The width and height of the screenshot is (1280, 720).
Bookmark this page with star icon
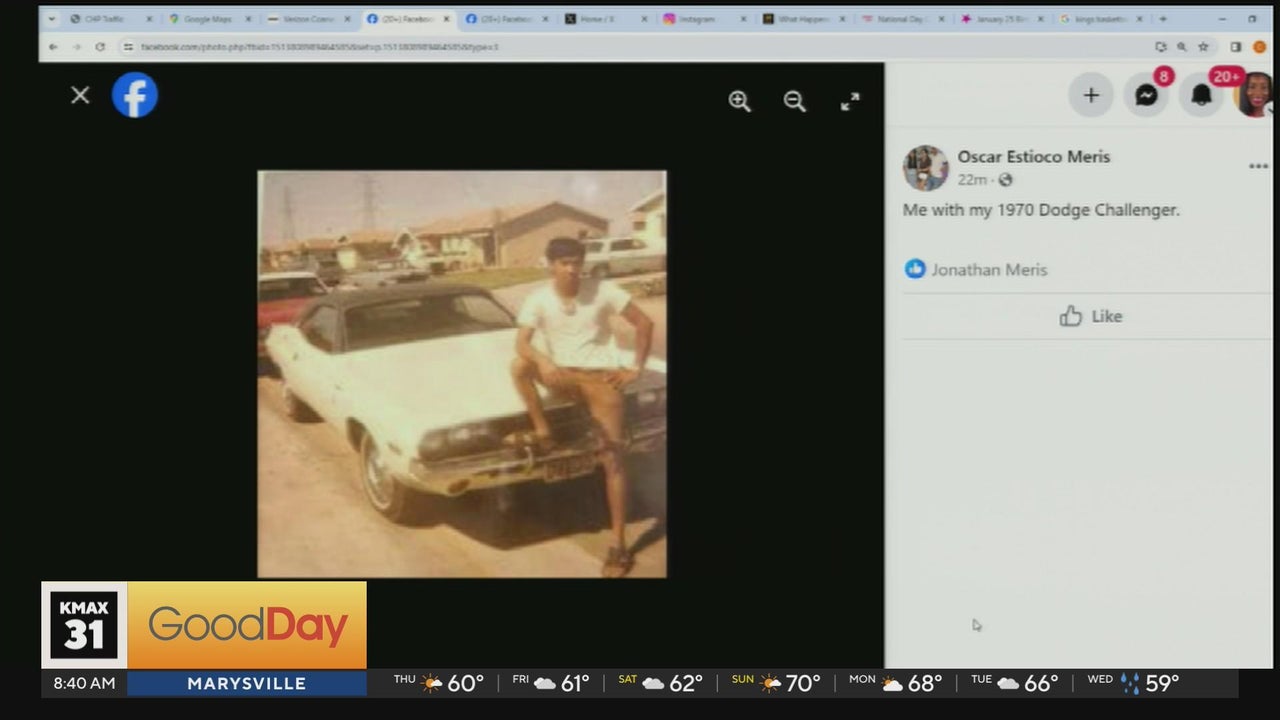coord(1204,46)
